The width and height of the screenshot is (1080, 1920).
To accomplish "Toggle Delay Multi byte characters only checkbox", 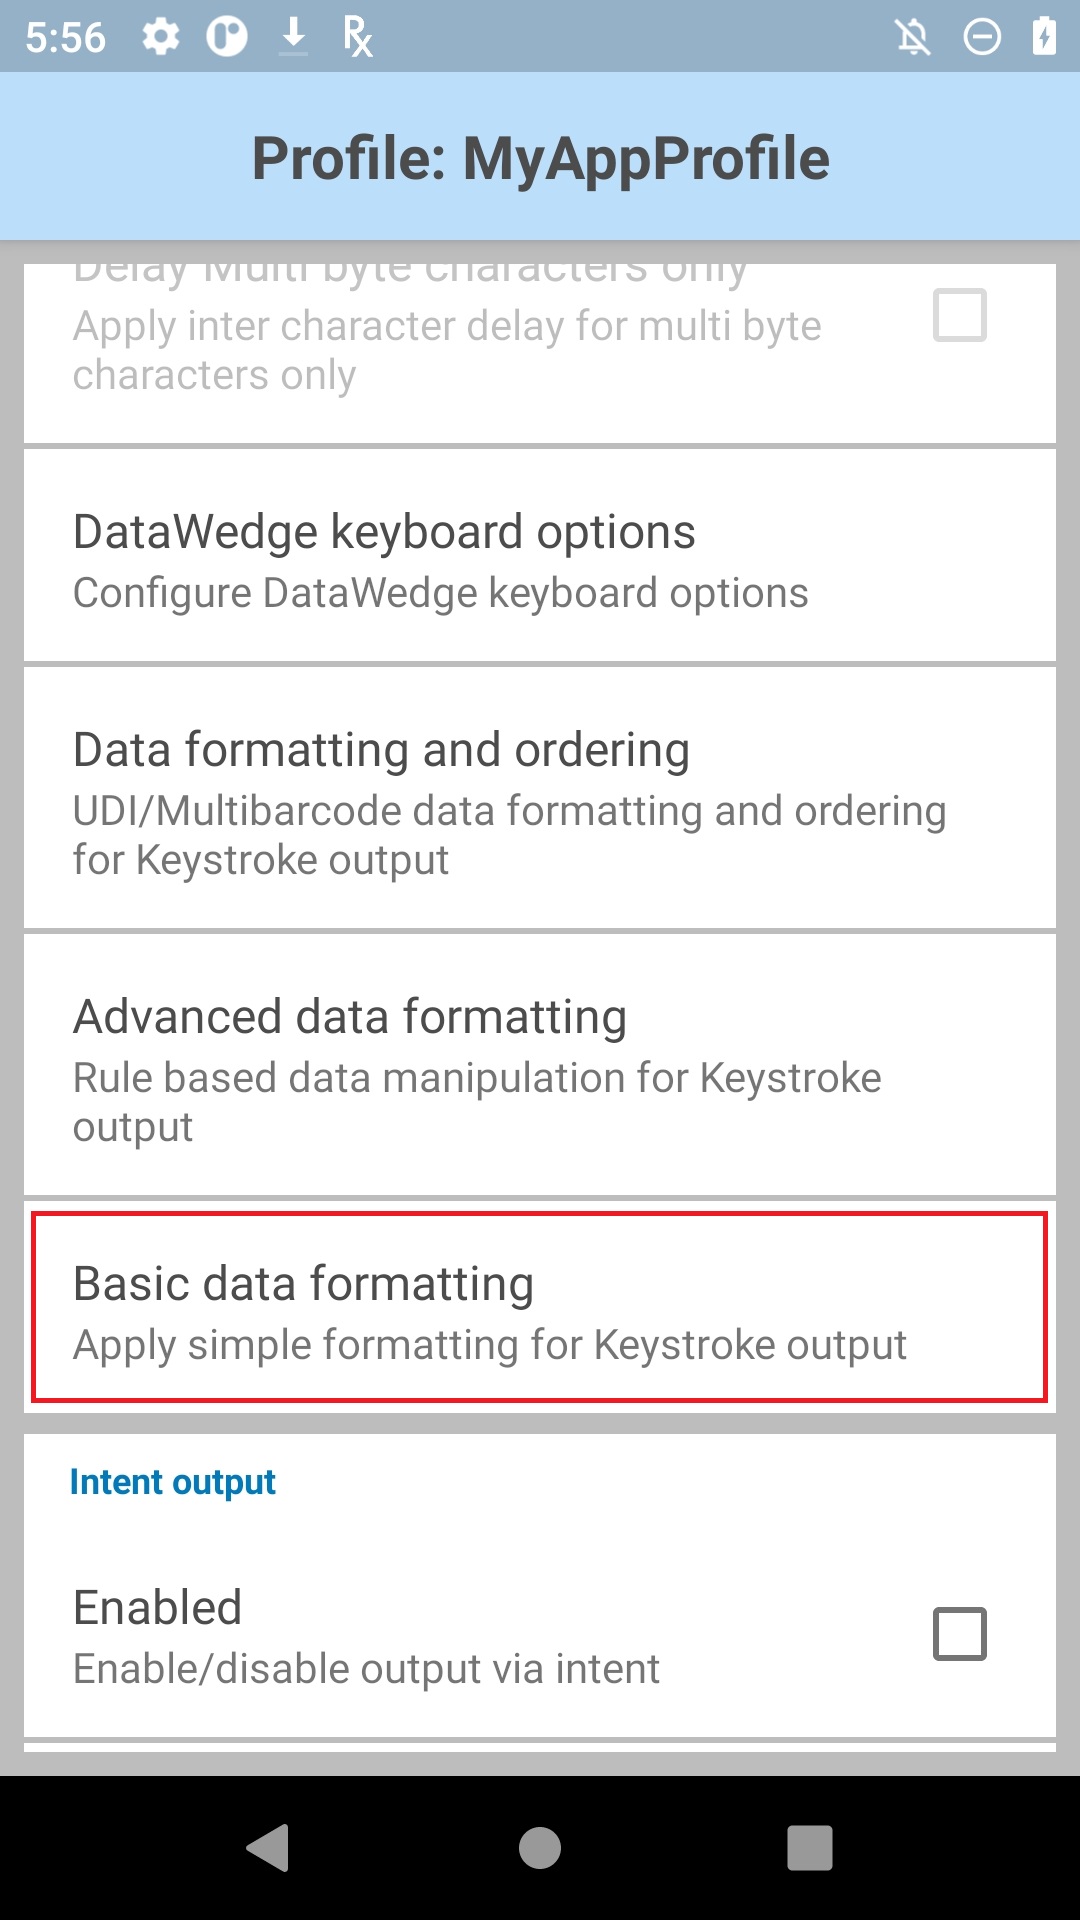I will pyautogui.click(x=960, y=315).
